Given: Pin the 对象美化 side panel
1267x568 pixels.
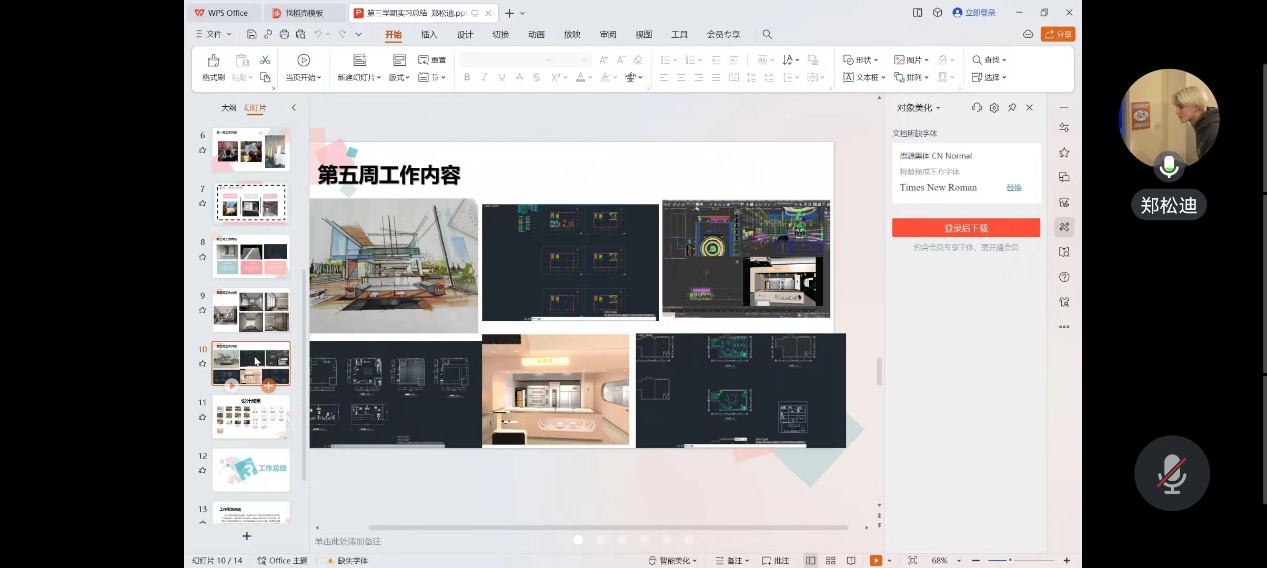Looking at the screenshot, I should tap(1012, 108).
